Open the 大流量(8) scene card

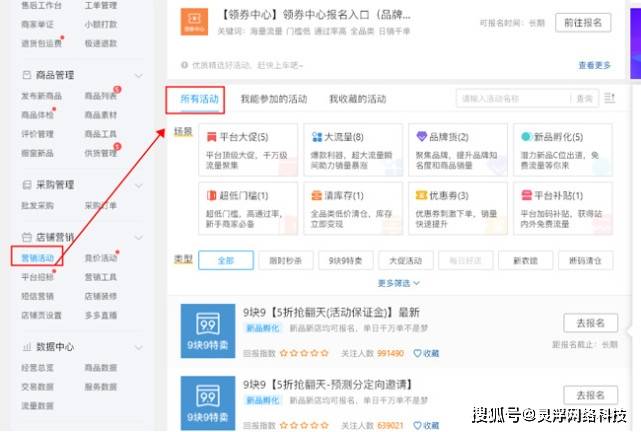click(x=353, y=150)
